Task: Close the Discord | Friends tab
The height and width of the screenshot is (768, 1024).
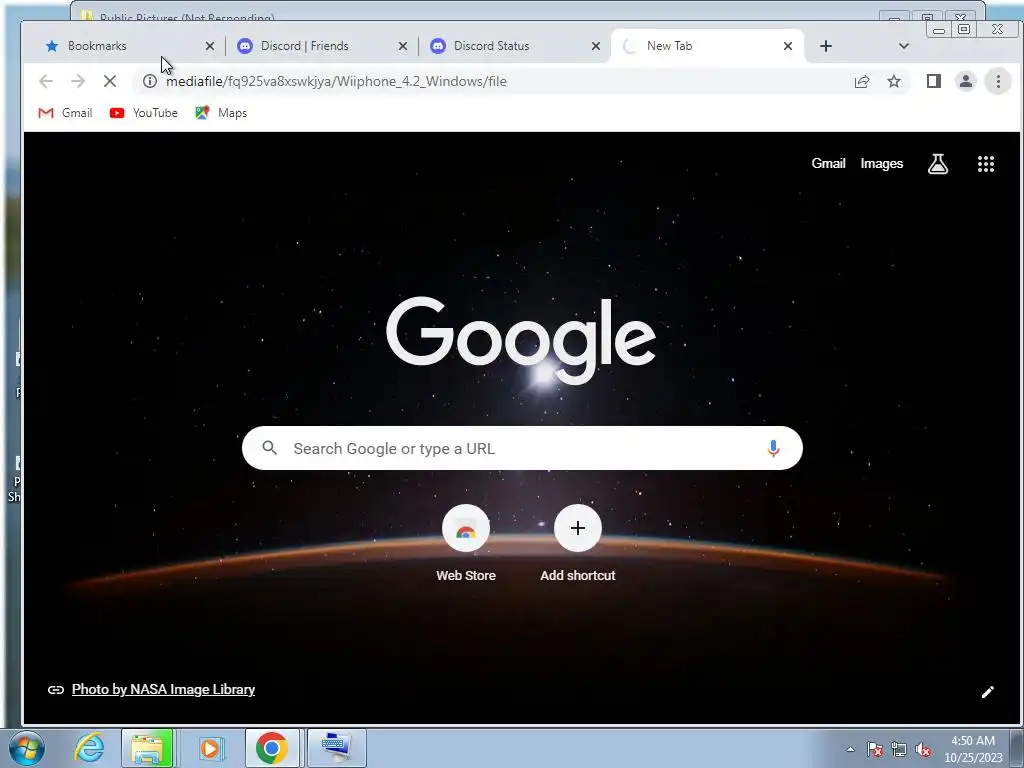Action: click(x=403, y=46)
